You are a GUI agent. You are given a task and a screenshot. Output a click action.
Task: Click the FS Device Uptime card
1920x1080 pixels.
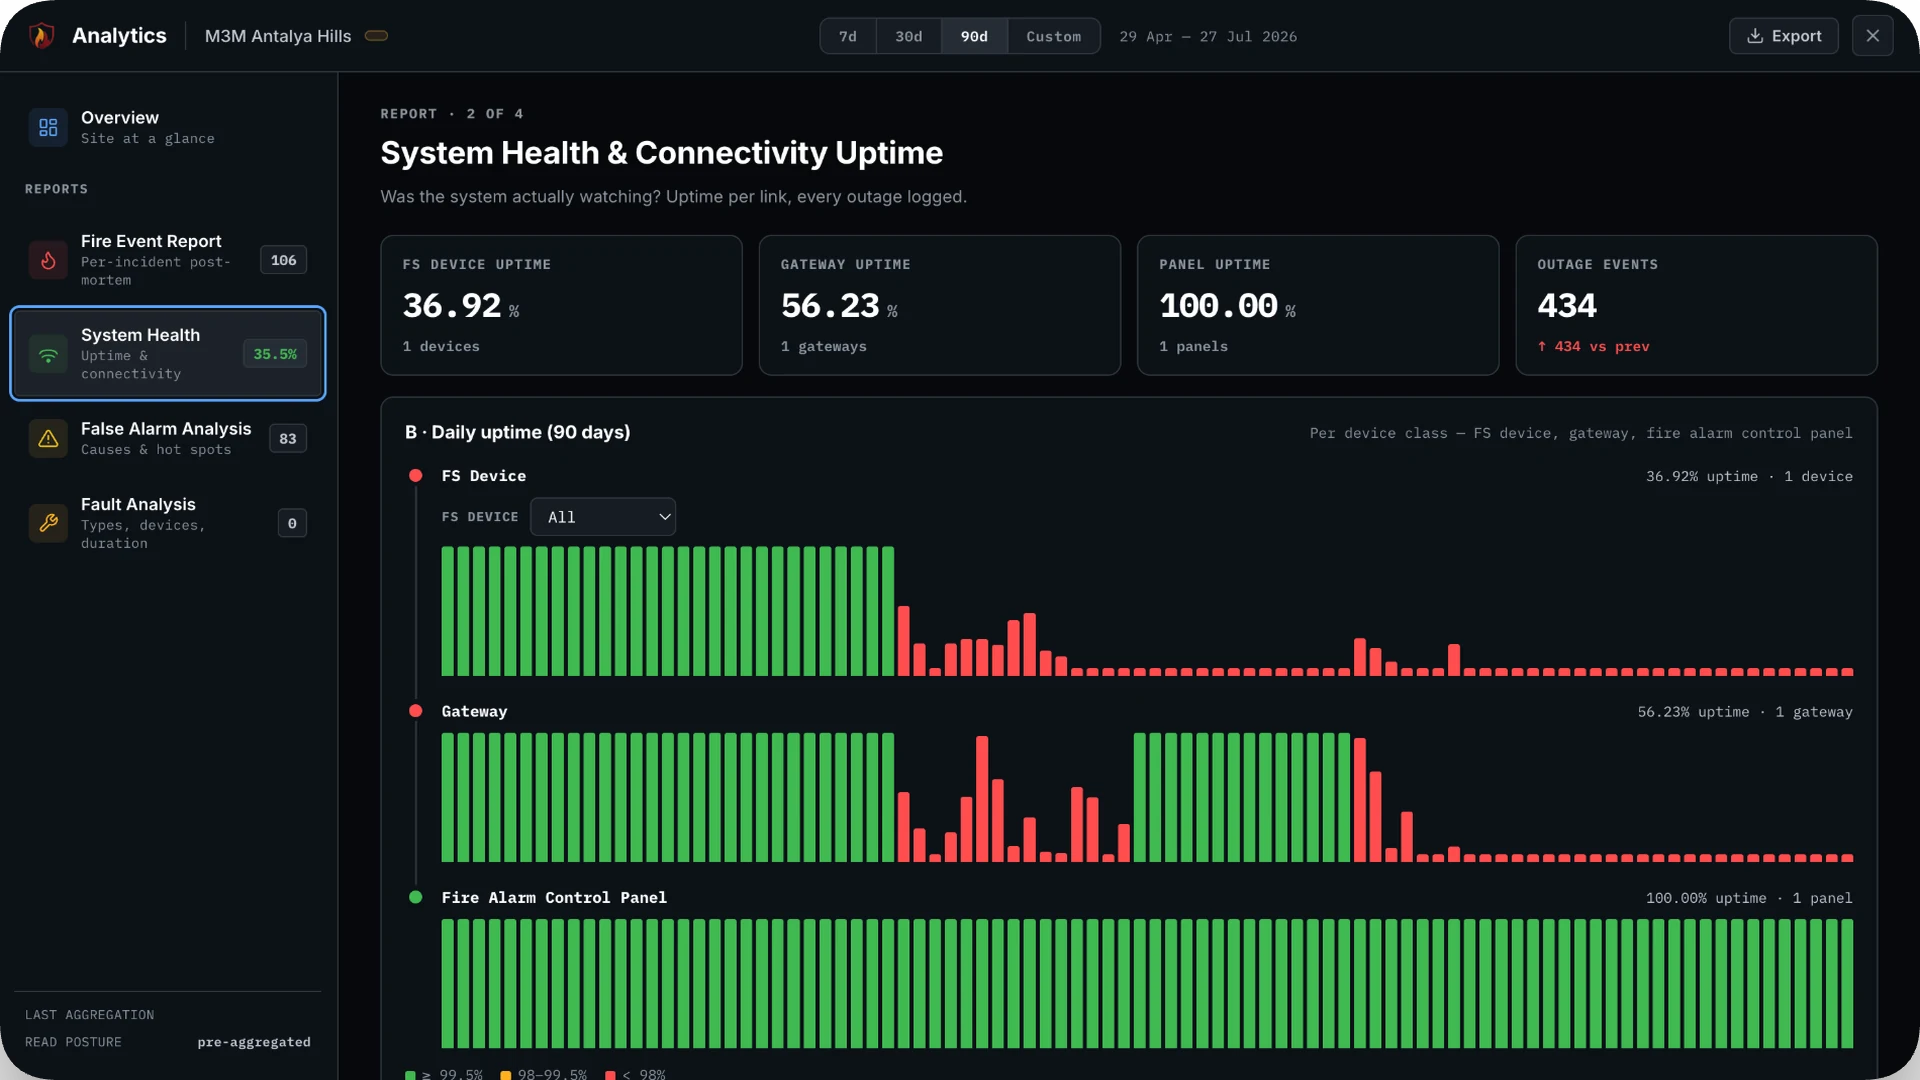tap(561, 305)
